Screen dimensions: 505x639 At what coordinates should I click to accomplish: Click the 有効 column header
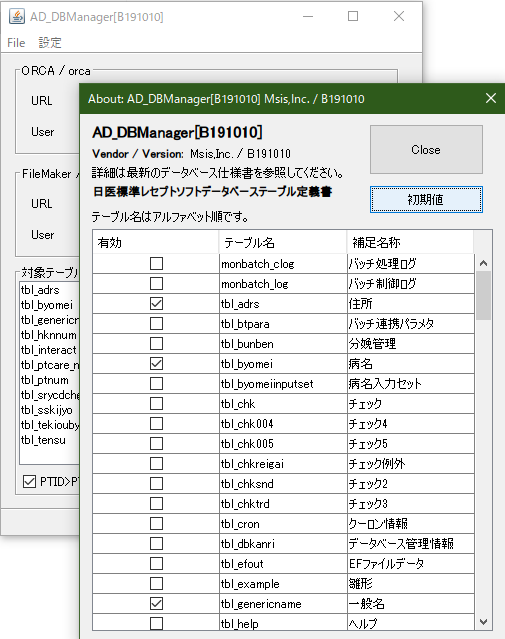pos(156,242)
